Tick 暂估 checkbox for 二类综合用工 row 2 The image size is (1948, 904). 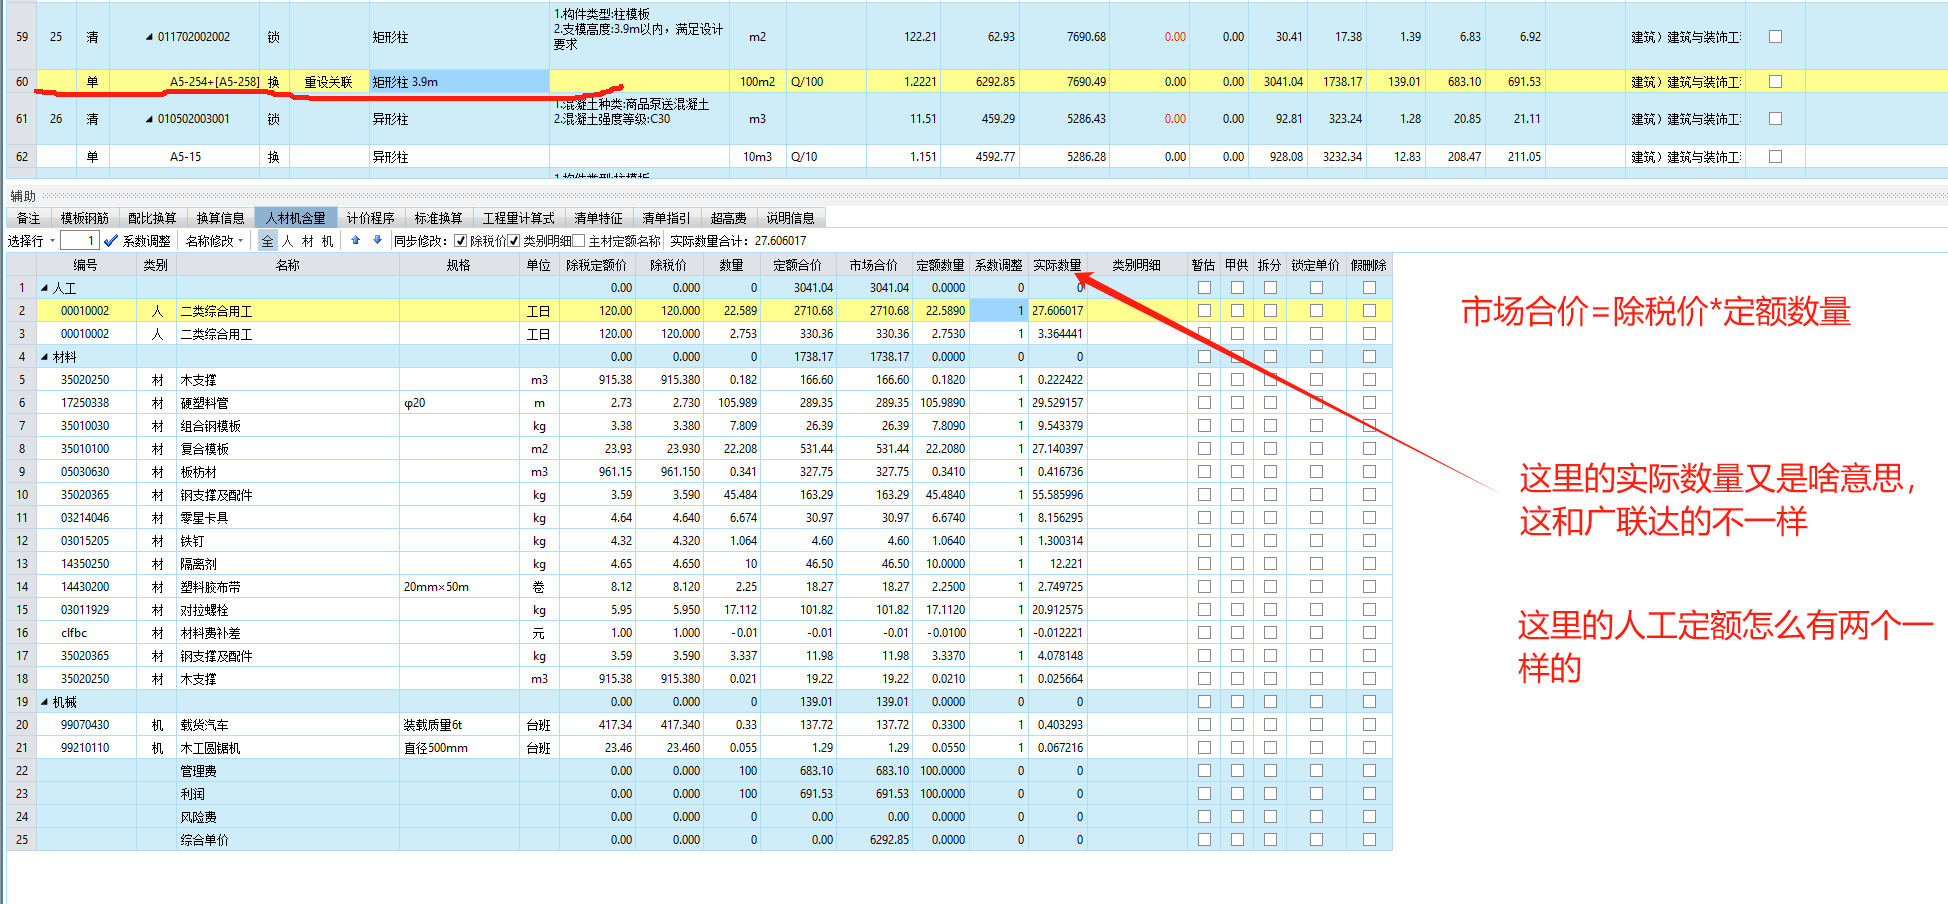[1204, 311]
